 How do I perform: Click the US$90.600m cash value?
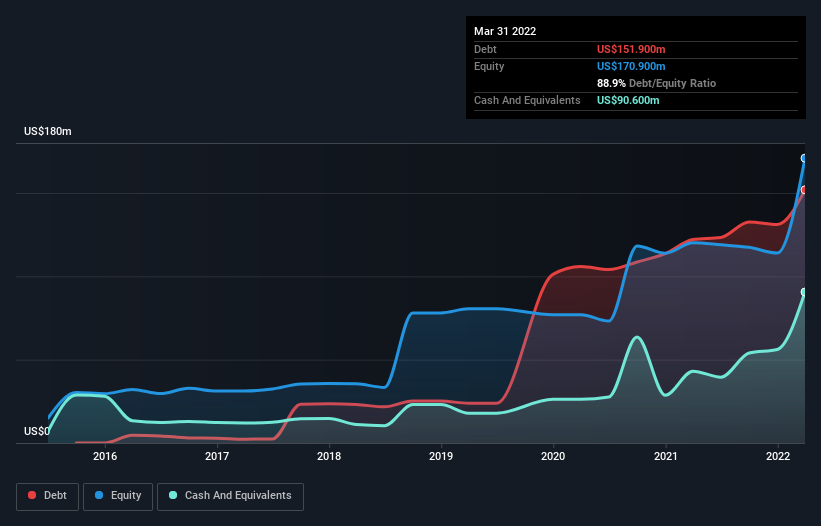(628, 100)
